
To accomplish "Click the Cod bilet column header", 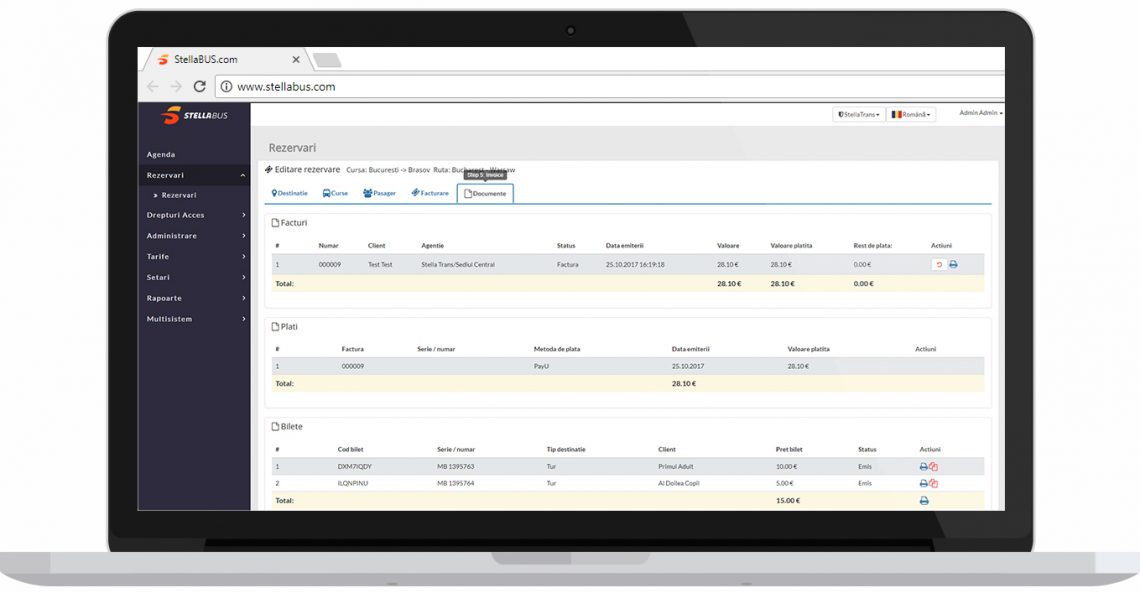I will [350, 450].
